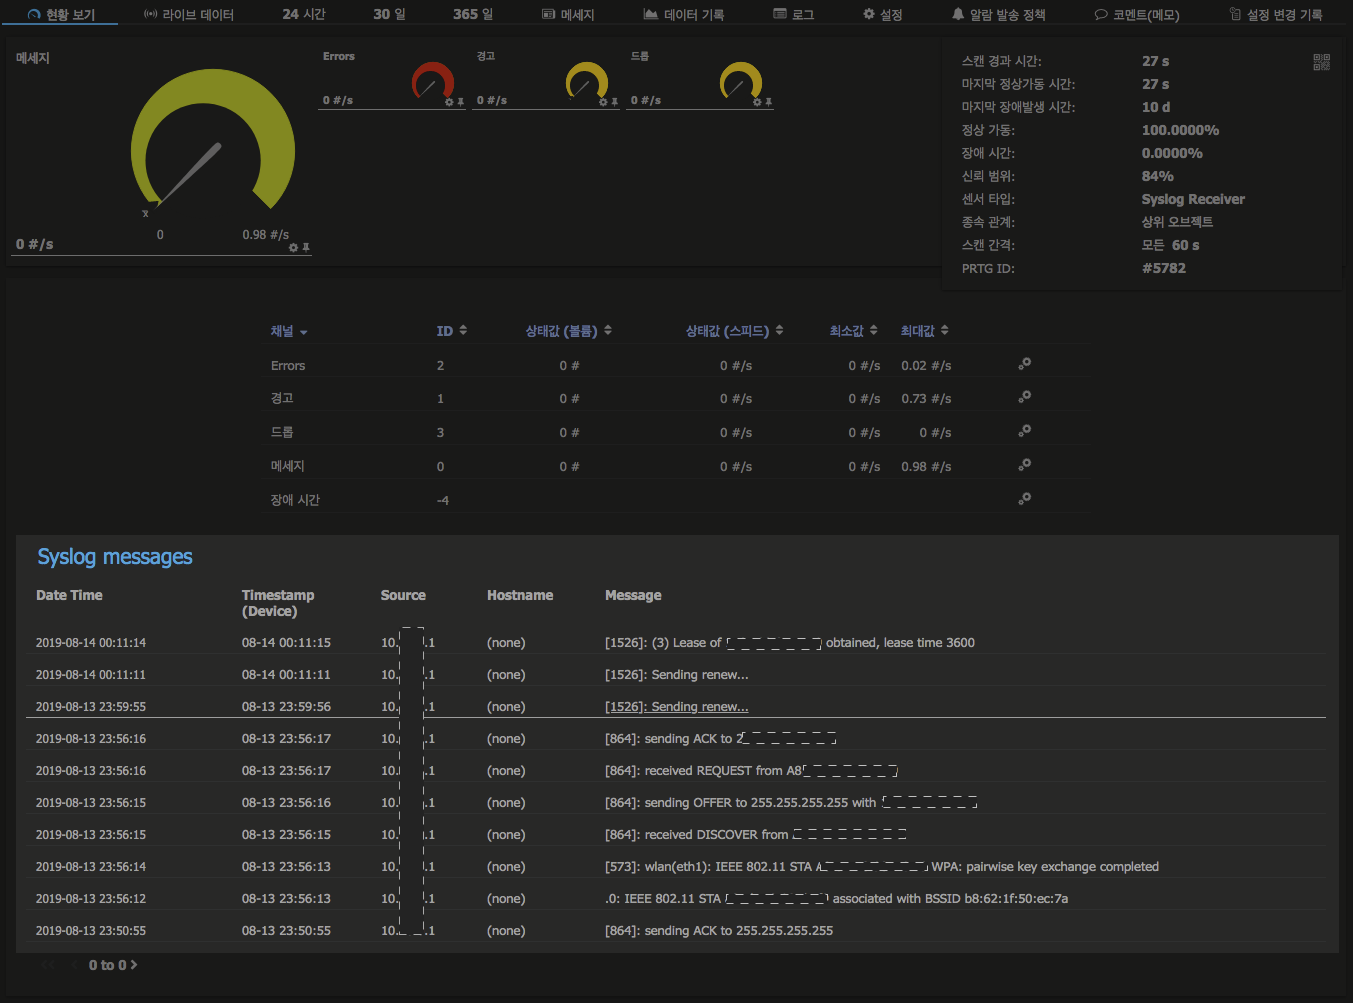Jump to first syslog page arrow
The width and height of the screenshot is (1353, 1003).
coord(48,965)
